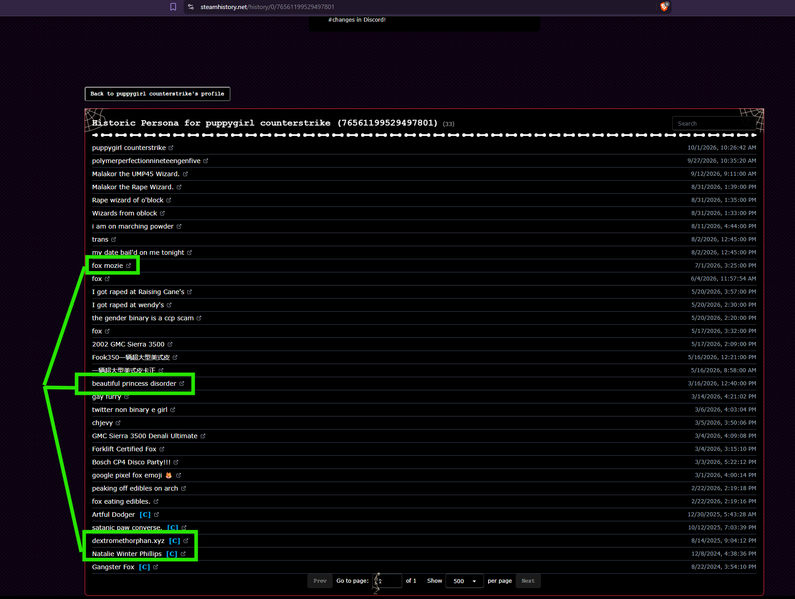Click the [C] badge next to Natalie Winter Phillips

(172, 554)
